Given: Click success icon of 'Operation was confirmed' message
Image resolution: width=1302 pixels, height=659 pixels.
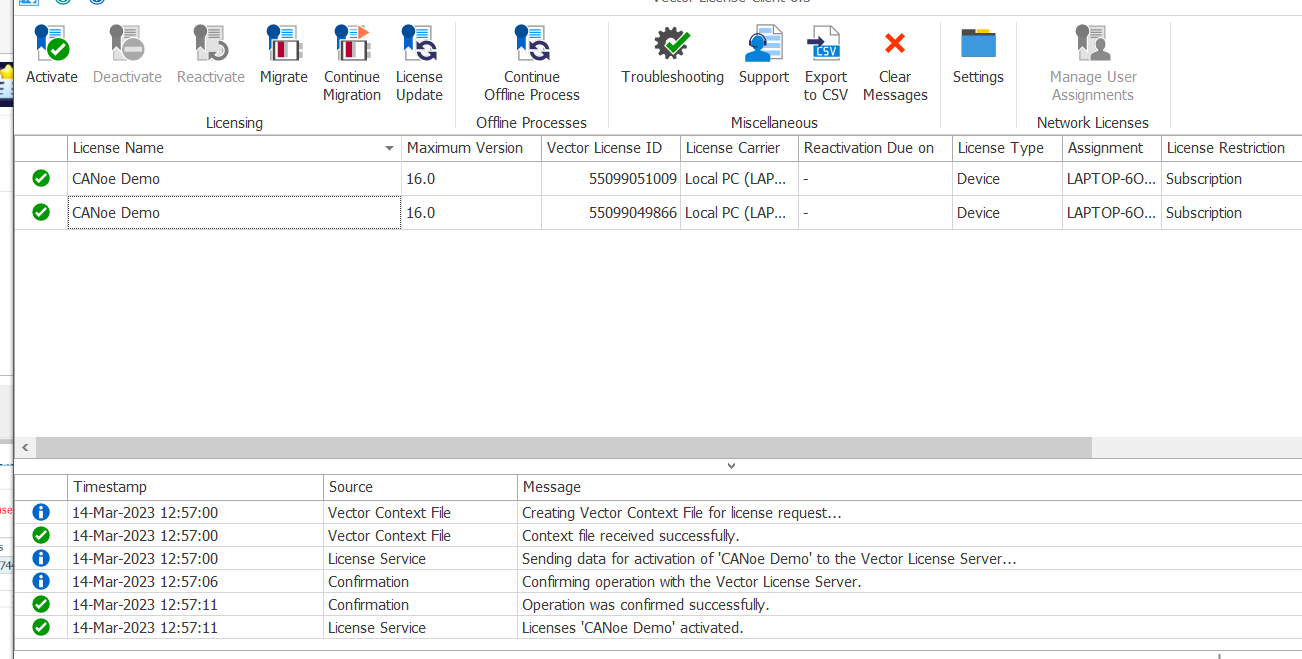Looking at the screenshot, I should coord(41,604).
